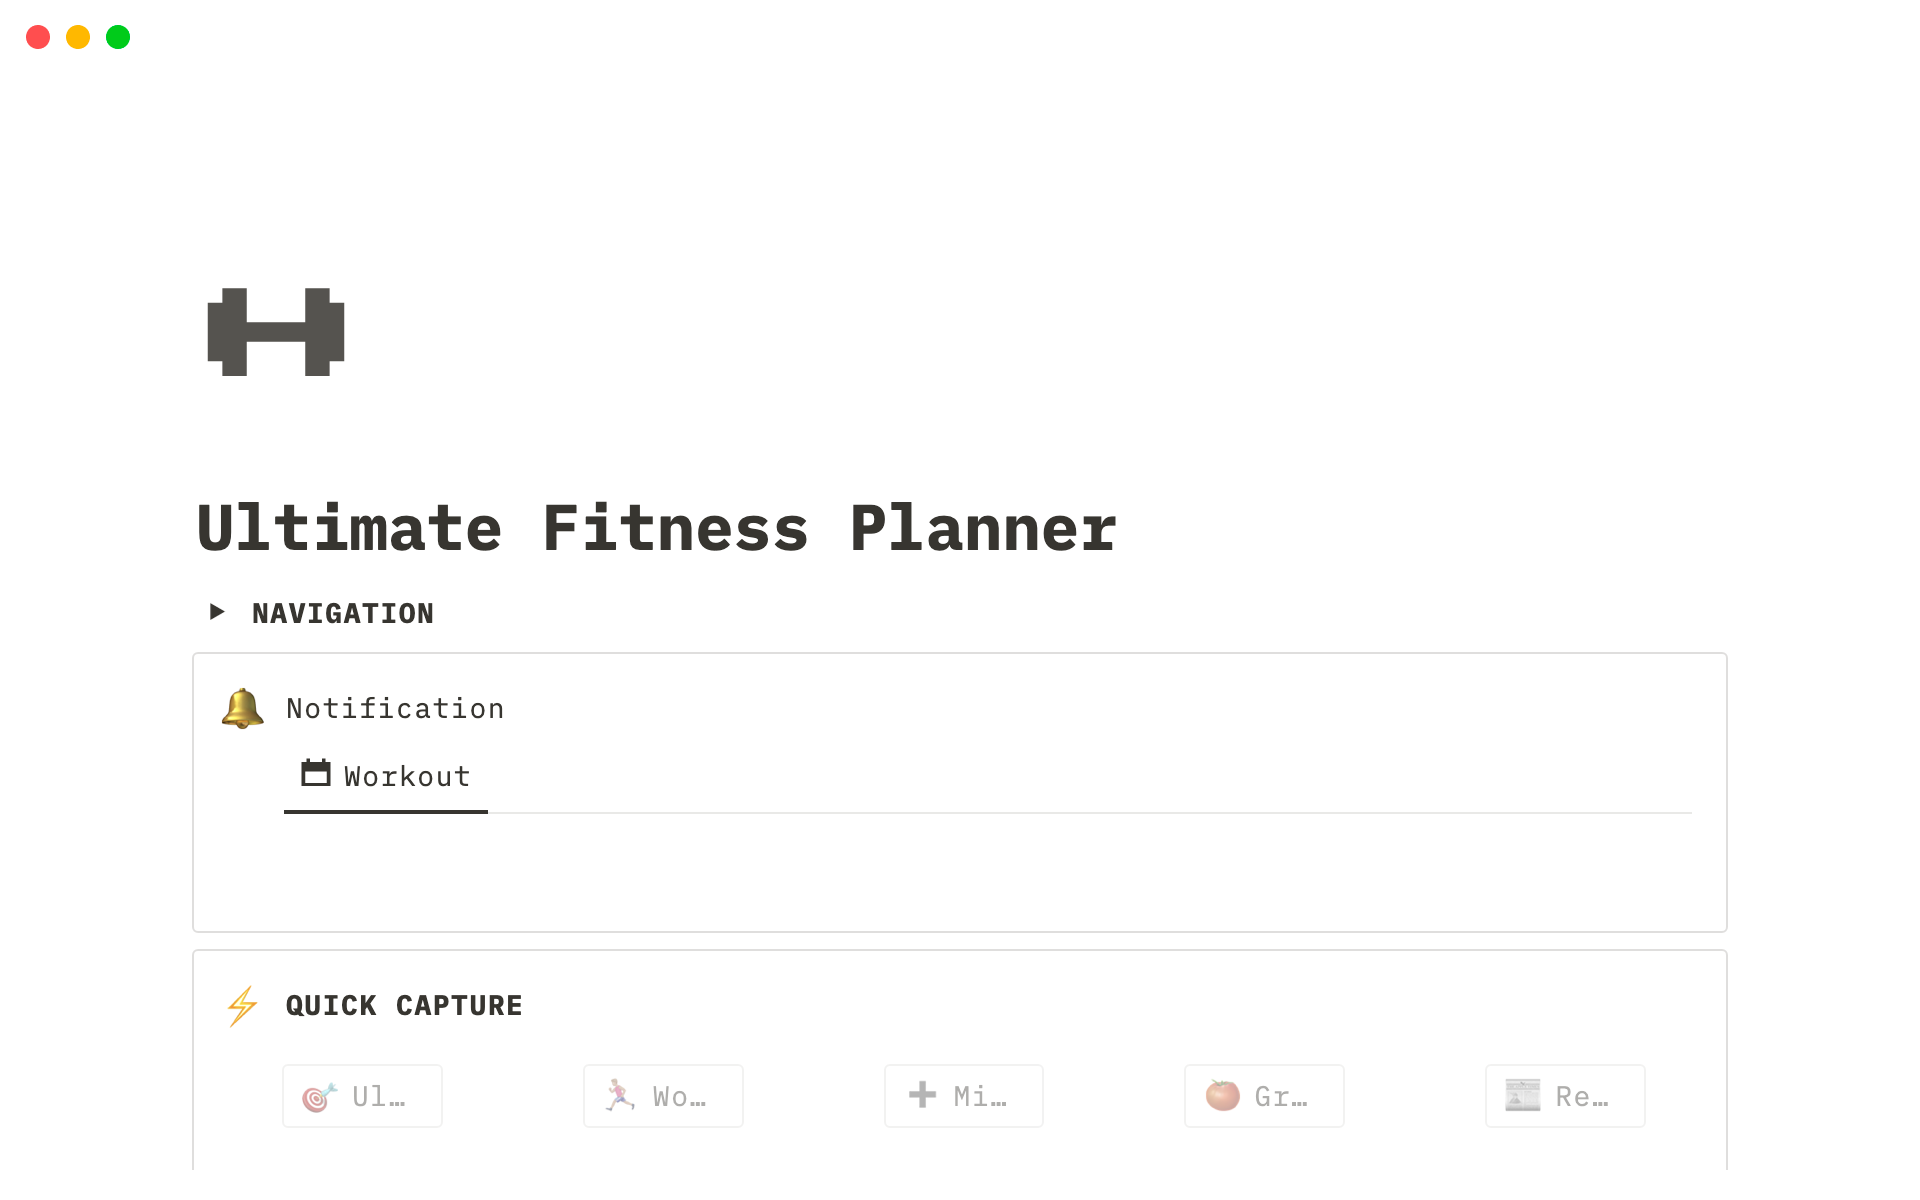
Task: Click the runner emoji quick capture icon
Action: pyautogui.click(x=619, y=1095)
